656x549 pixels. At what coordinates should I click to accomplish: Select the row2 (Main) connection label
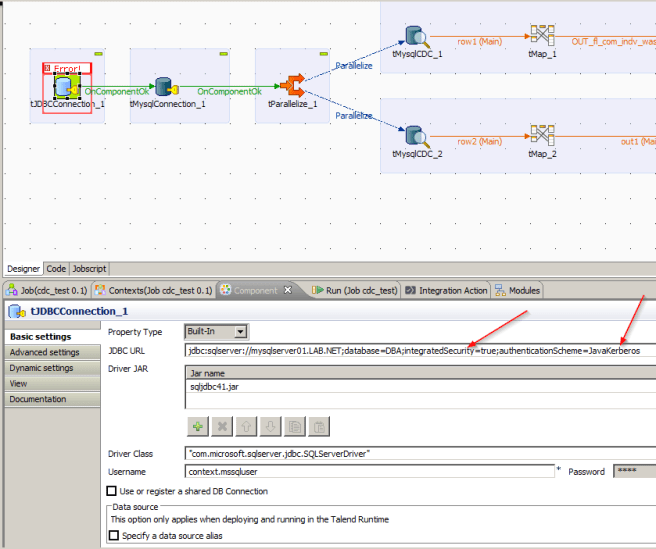[x=479, y=141]
